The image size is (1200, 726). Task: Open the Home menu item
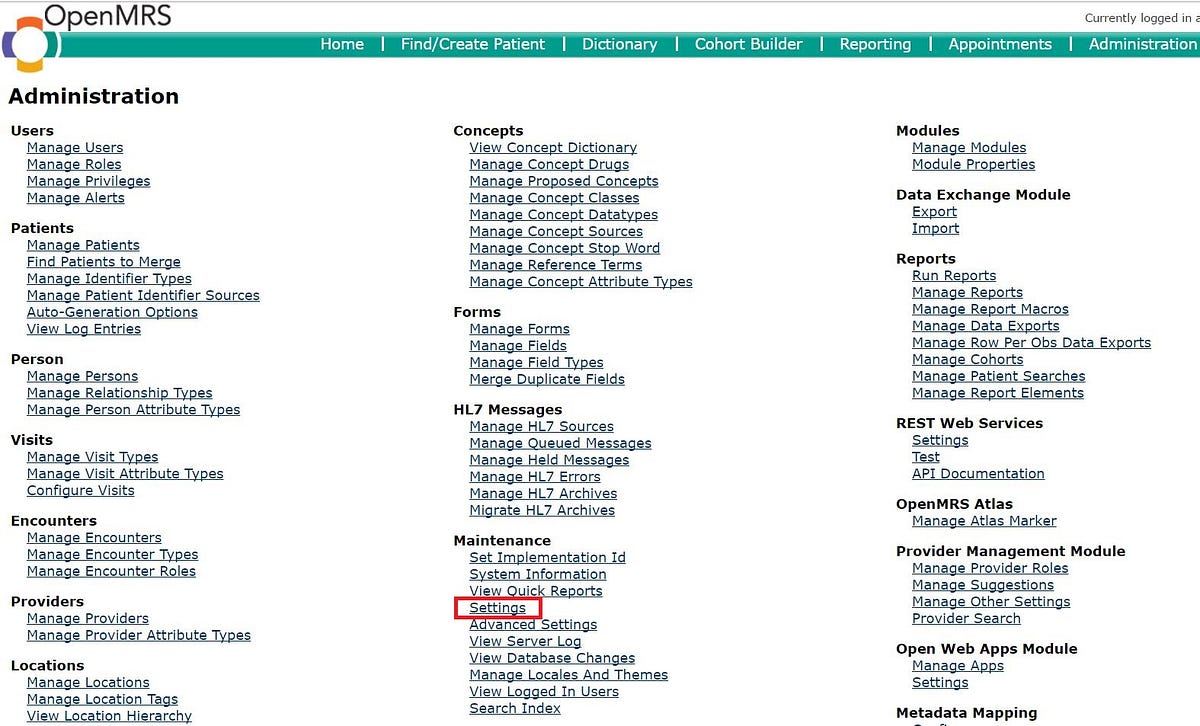(x=342, y=44)
